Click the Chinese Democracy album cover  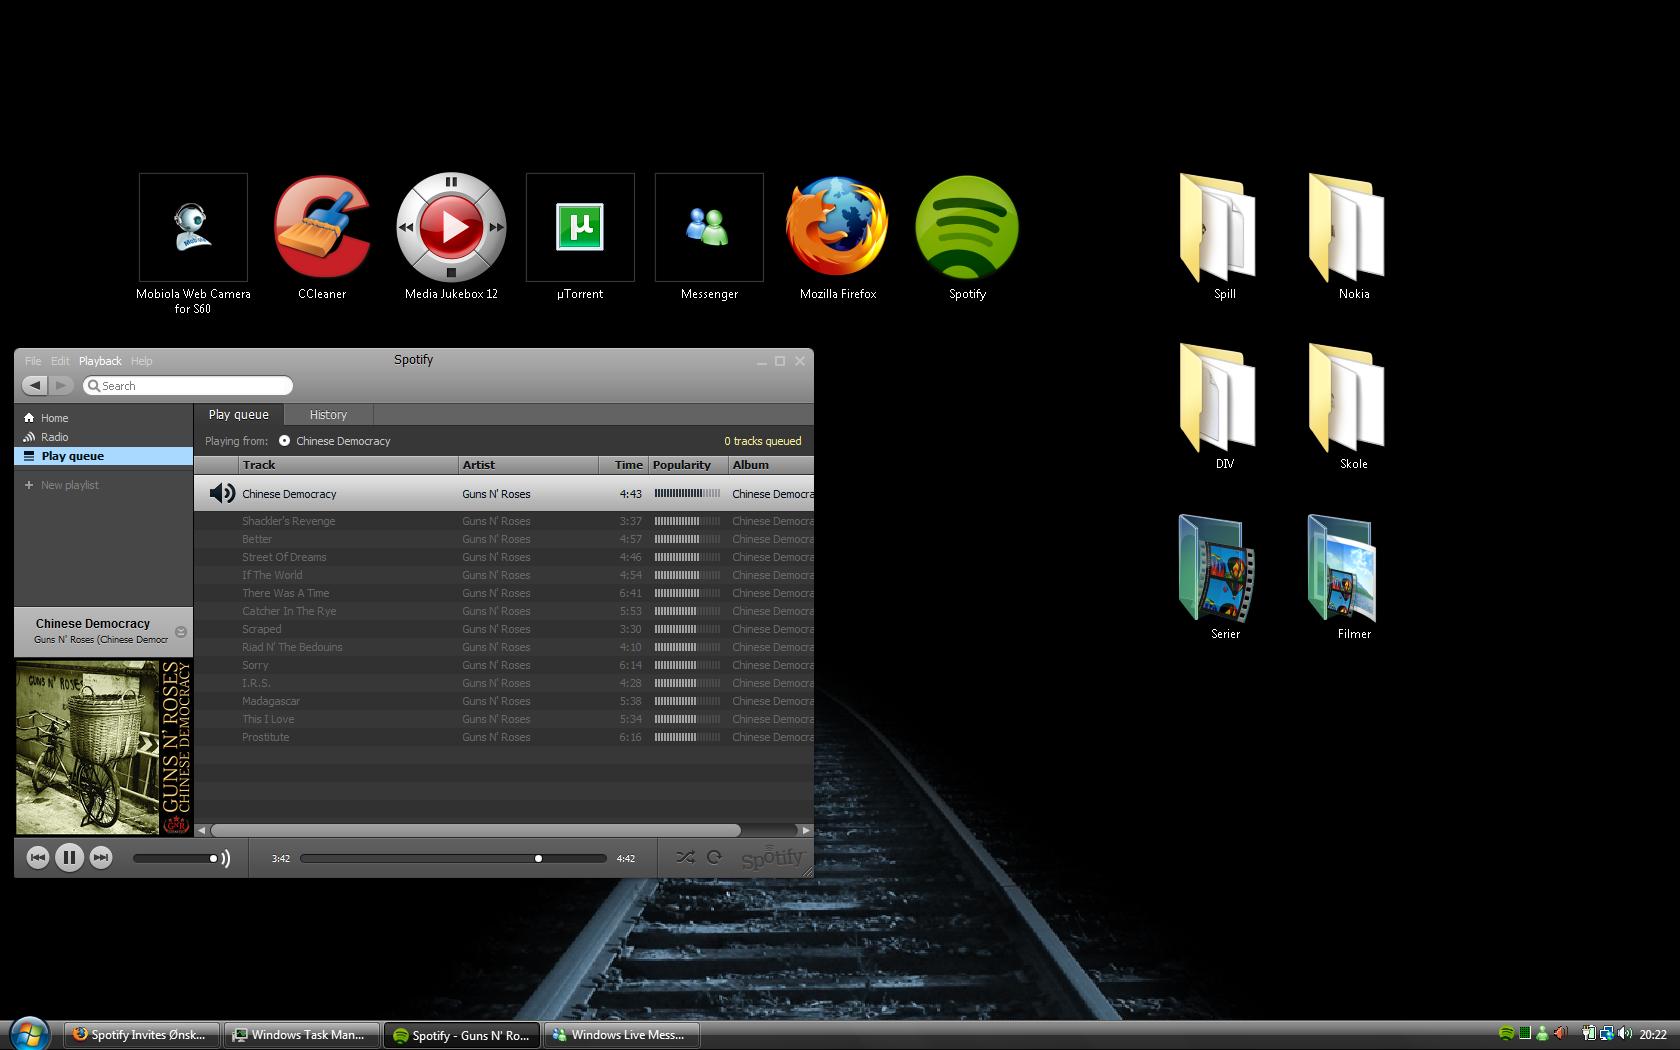click(x=103, y=747)
